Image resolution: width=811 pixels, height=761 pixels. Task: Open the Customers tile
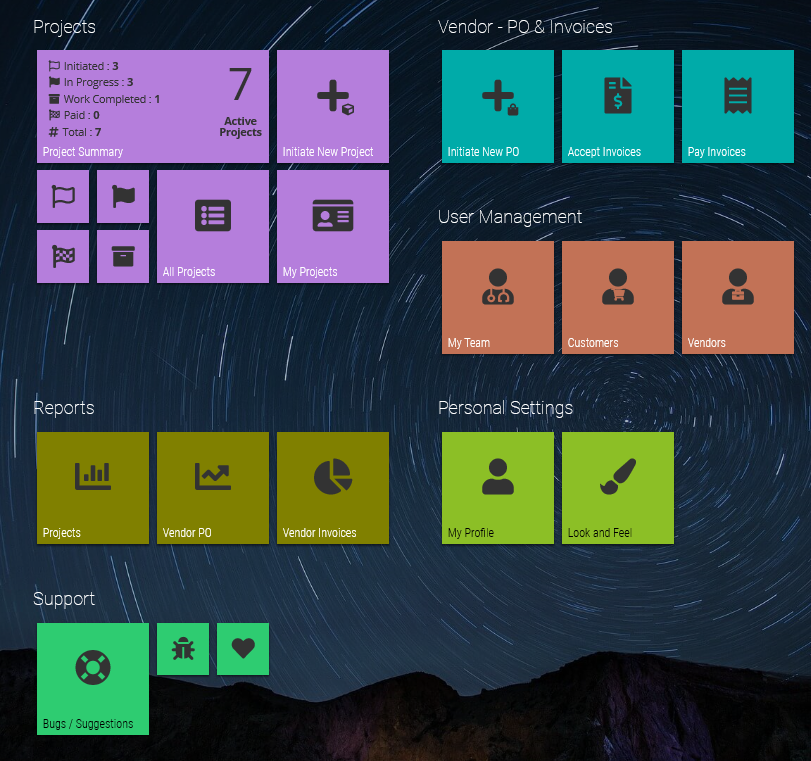618,297
